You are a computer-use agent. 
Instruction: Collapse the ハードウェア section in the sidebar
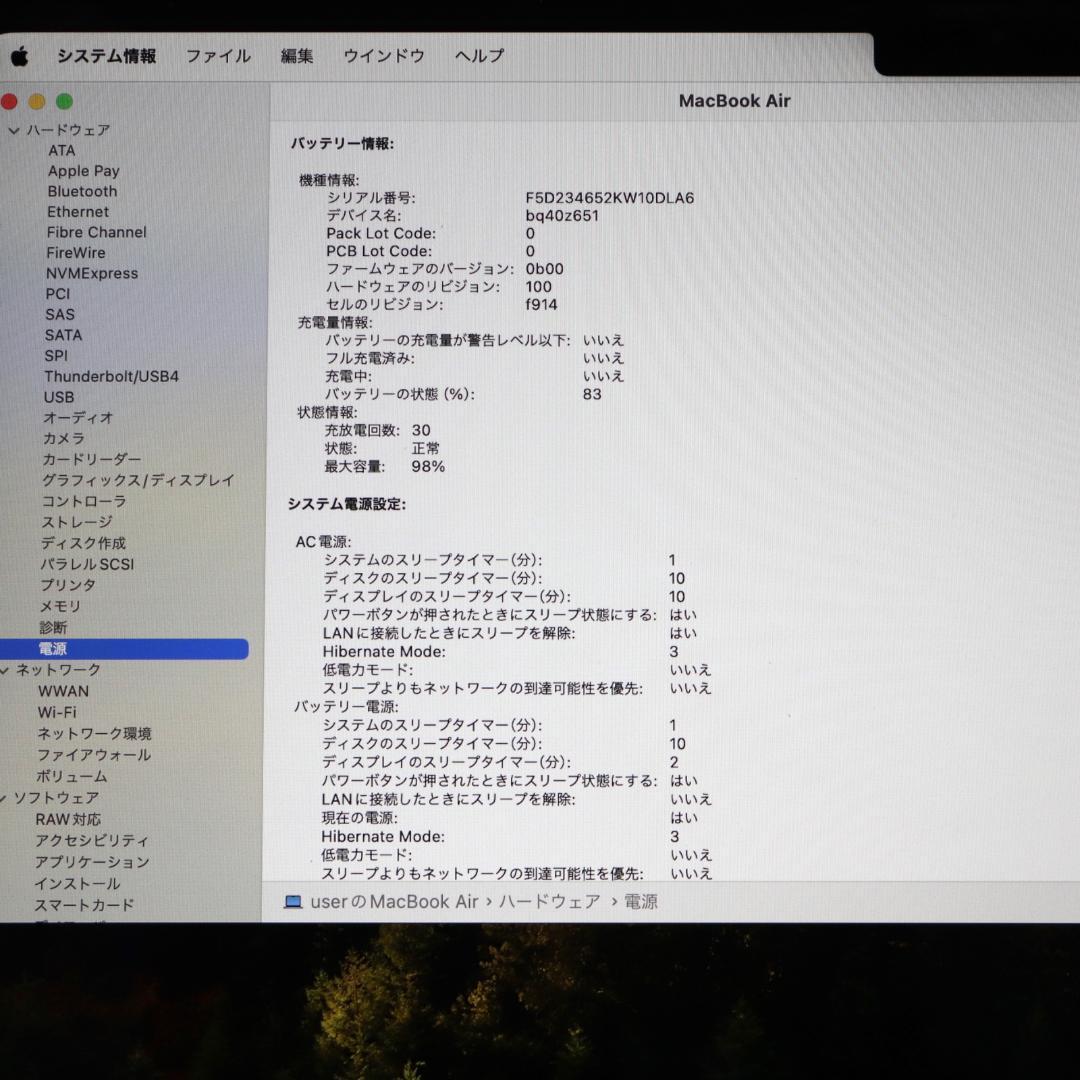pos(14,129)
